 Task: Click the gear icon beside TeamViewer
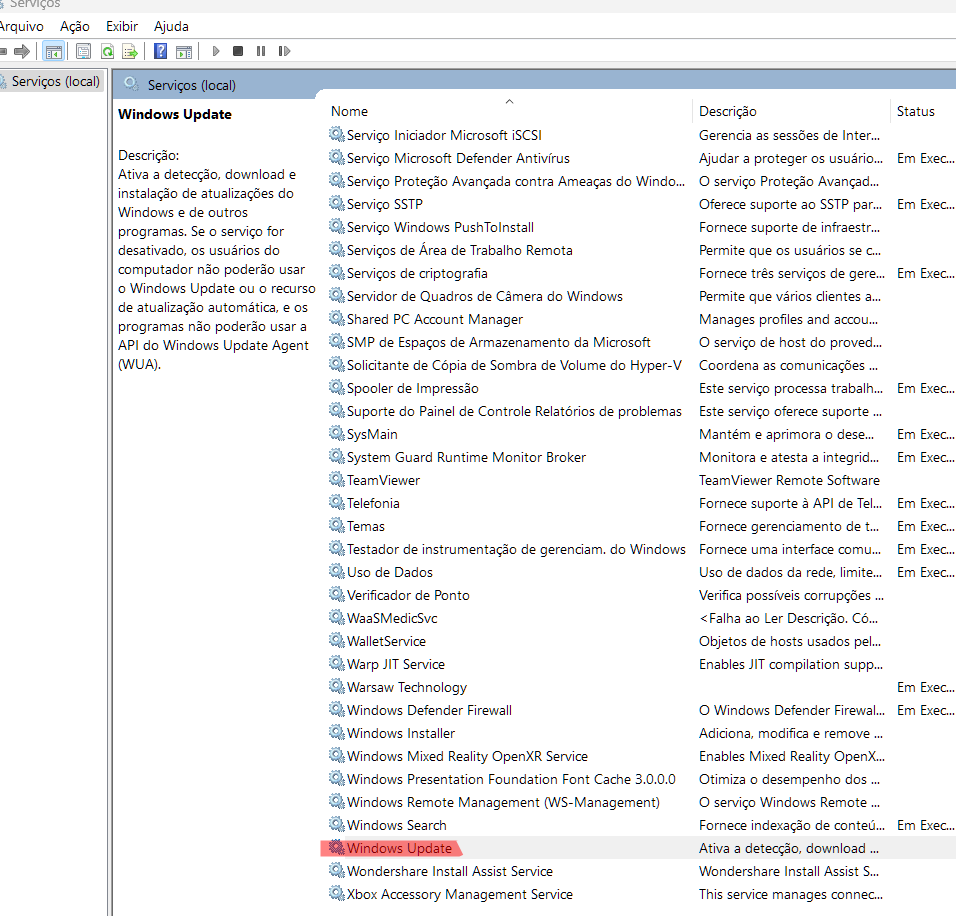(337, 479)
